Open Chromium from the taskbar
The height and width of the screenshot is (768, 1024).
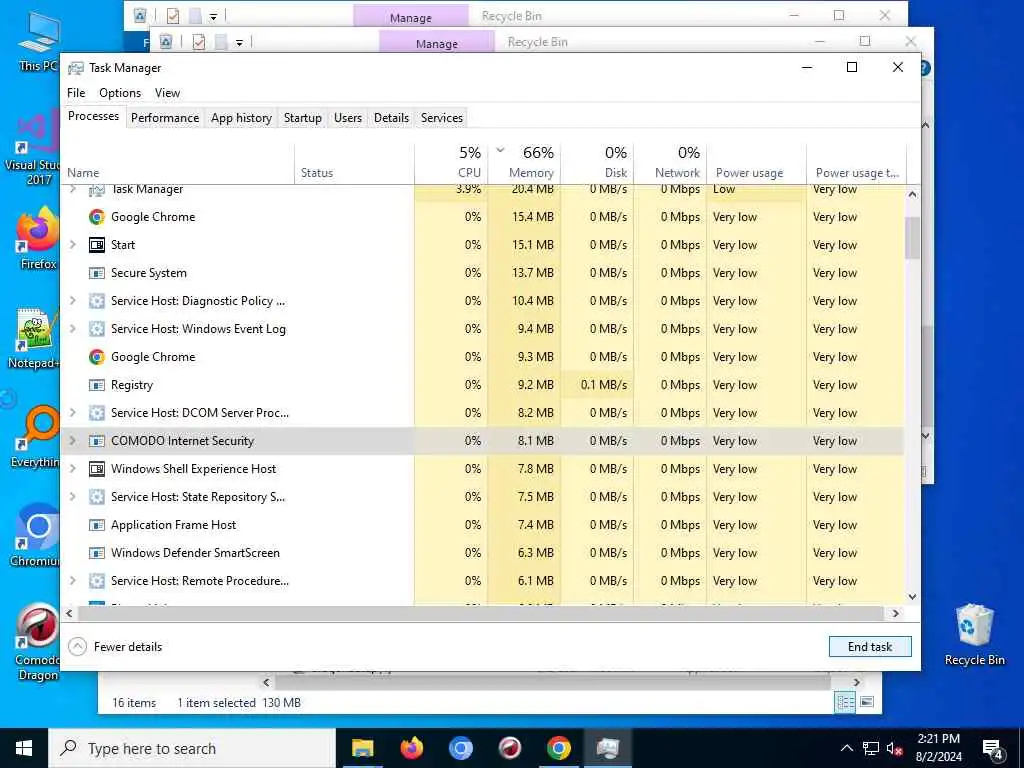460,748
